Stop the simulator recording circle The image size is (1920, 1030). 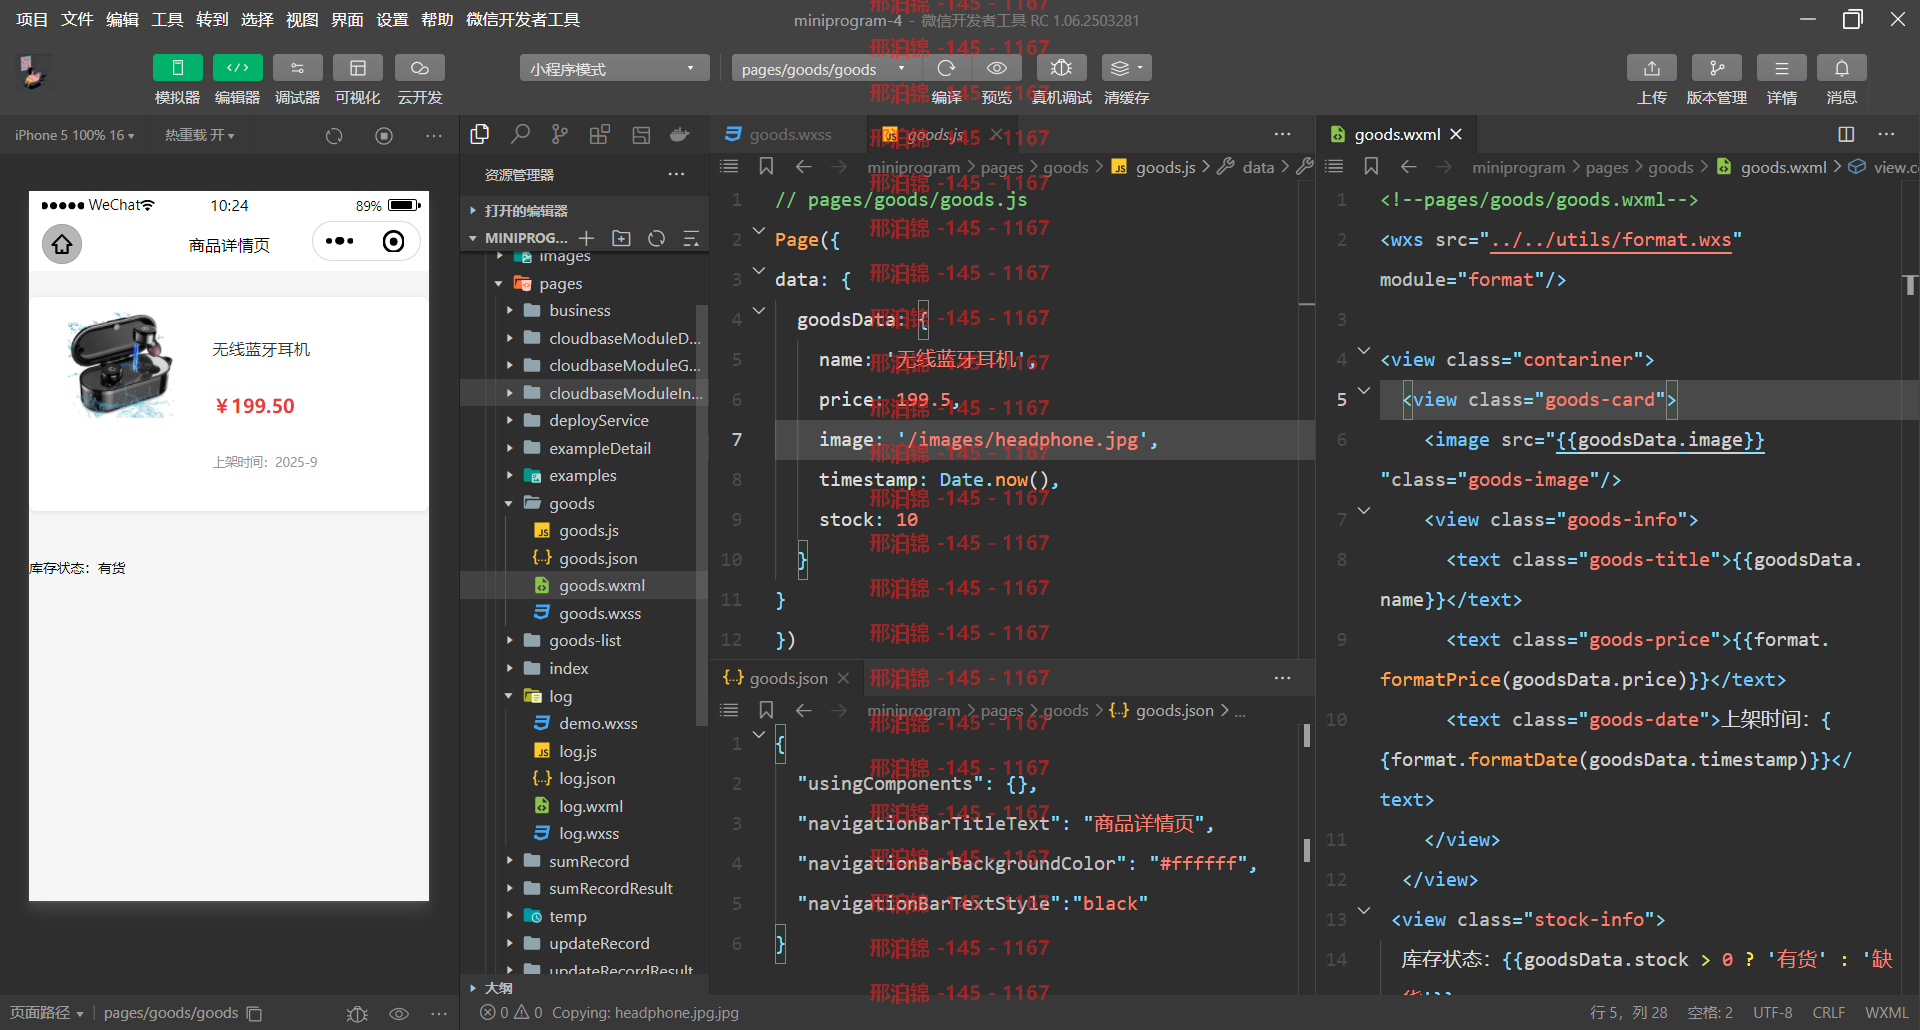(384, 135)
